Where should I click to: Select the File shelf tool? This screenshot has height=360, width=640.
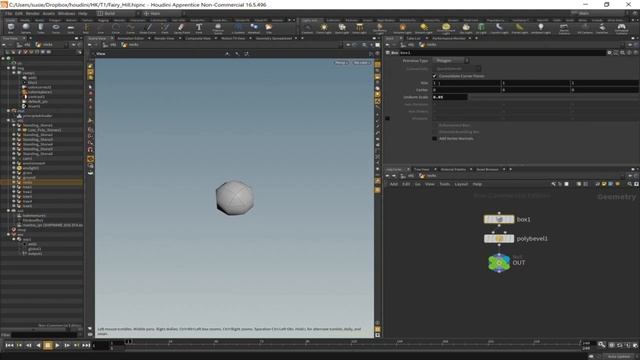(269, 29)
